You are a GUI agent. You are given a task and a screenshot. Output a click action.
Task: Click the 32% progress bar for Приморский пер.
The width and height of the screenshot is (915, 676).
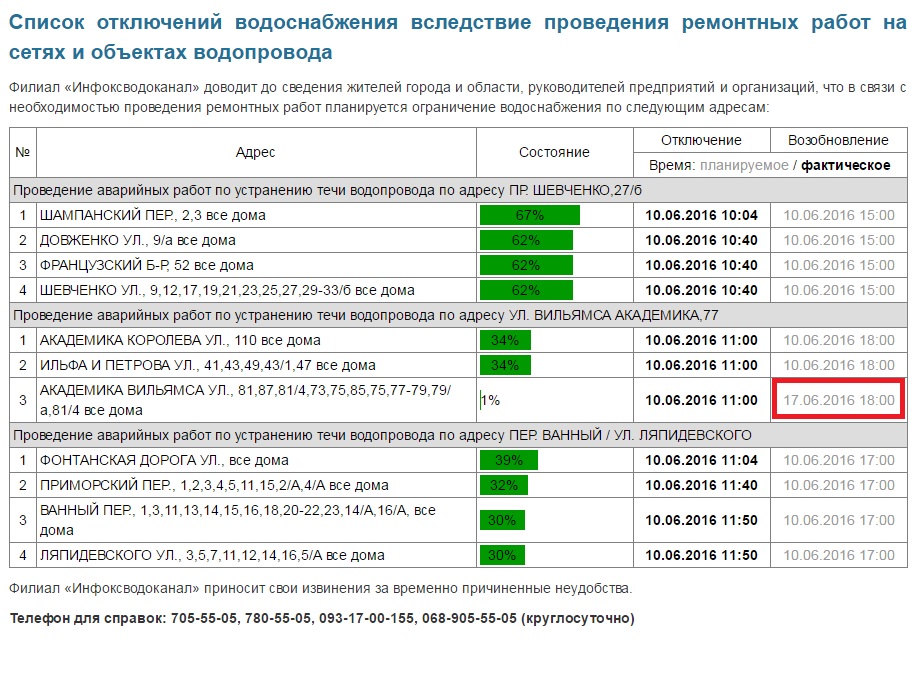(x=505, y=485)
